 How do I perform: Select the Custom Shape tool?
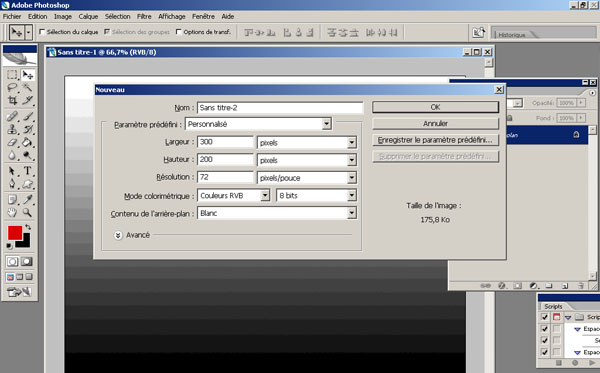click(28, 184)
